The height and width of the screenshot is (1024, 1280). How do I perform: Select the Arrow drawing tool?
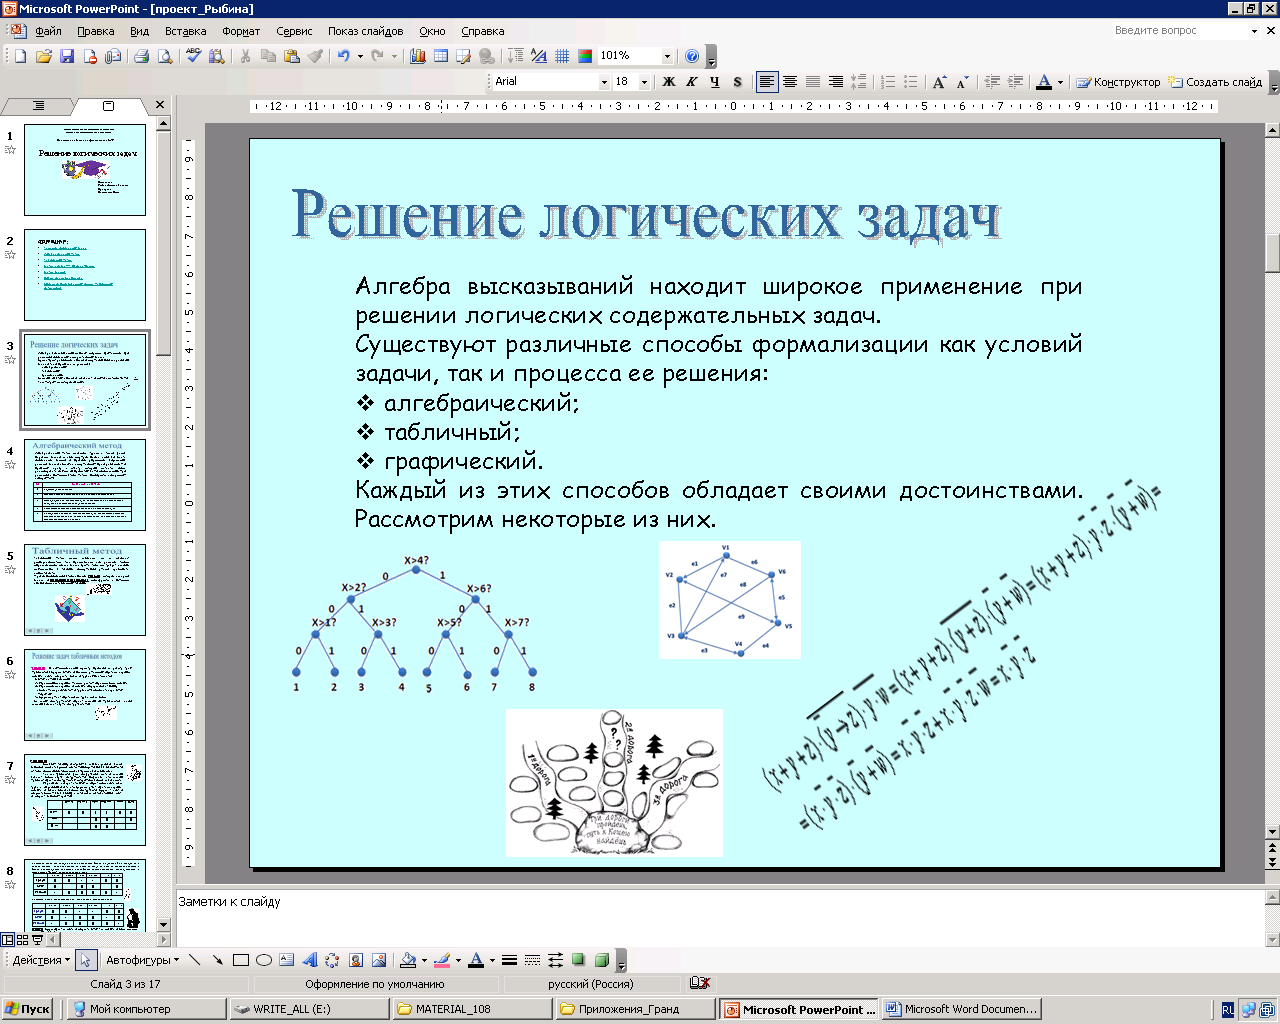(218, 960)
